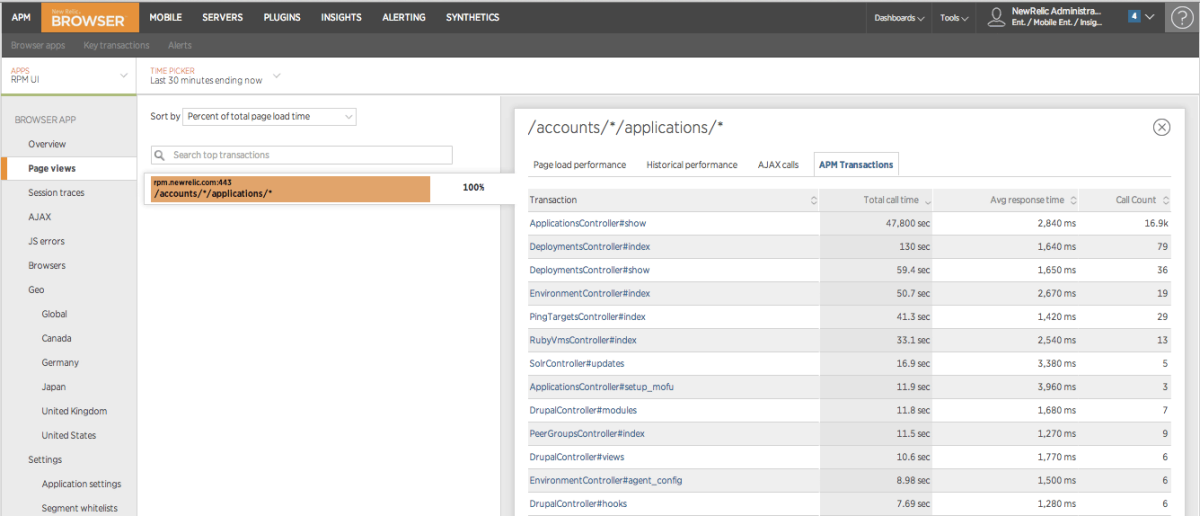The image size is (1200, 516).
Task: Open the Alerting product tab
Action: point(404,17)
